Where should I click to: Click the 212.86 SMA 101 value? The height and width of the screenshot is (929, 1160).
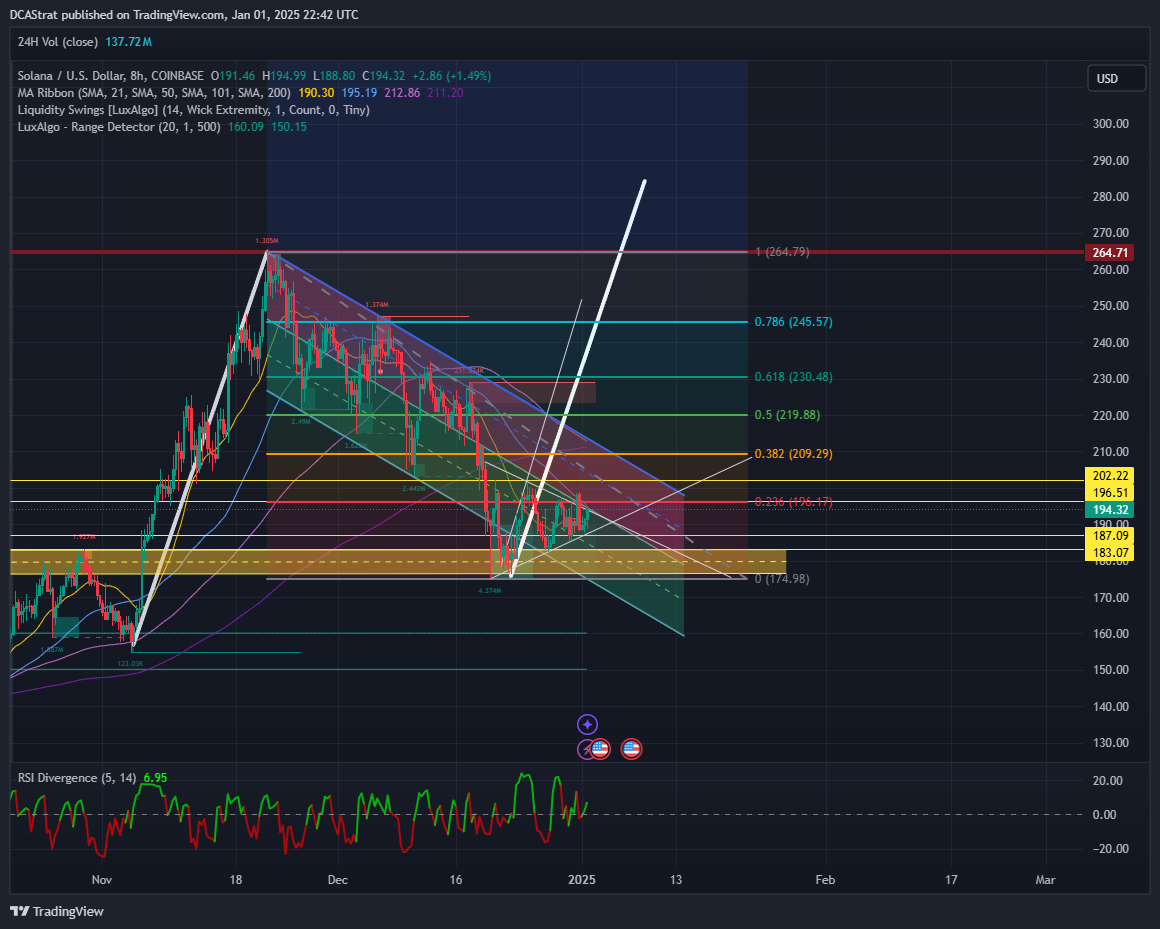[x=402, y=92]
